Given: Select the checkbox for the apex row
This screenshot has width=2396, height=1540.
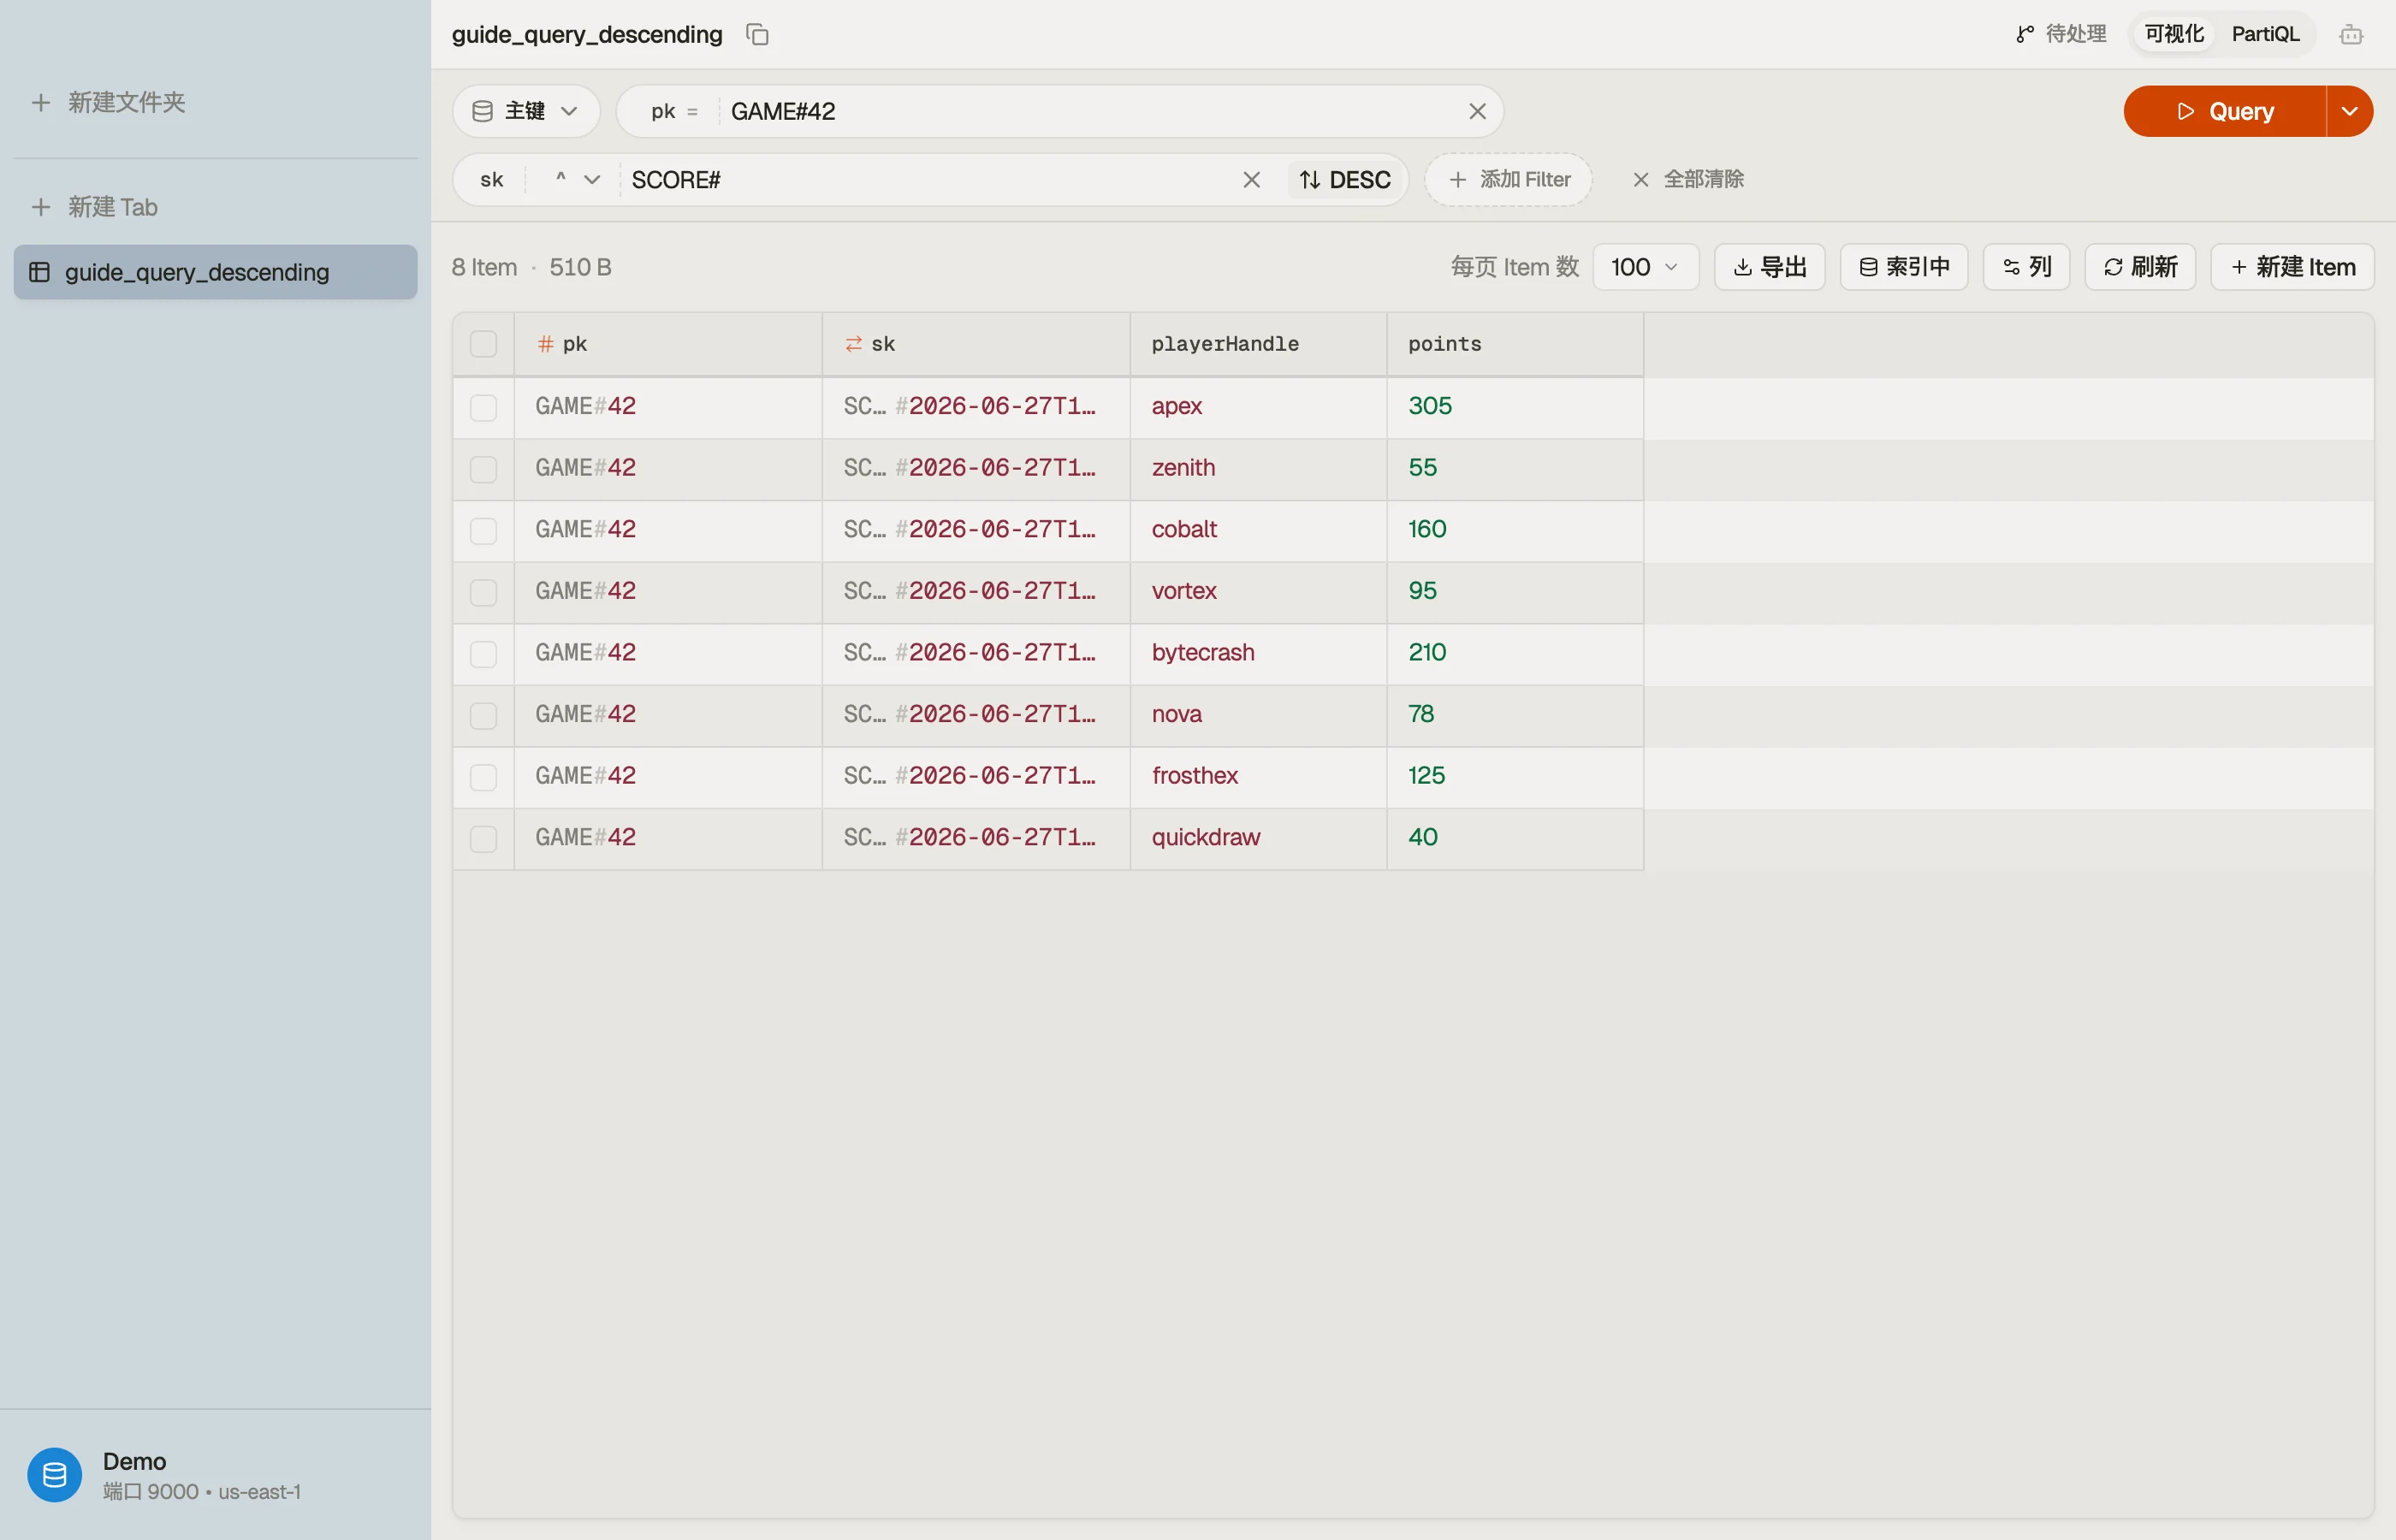Looking at the screenshot, I should 483,407.
